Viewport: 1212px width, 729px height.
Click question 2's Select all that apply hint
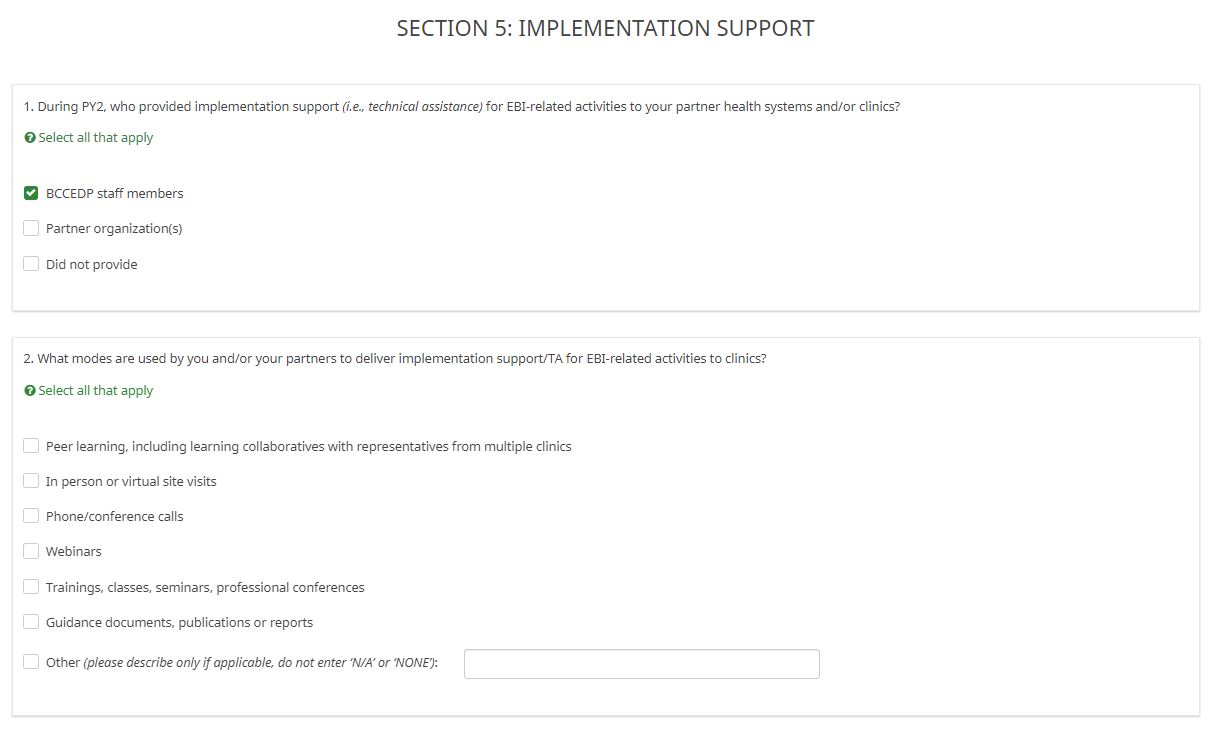[96, 391]
